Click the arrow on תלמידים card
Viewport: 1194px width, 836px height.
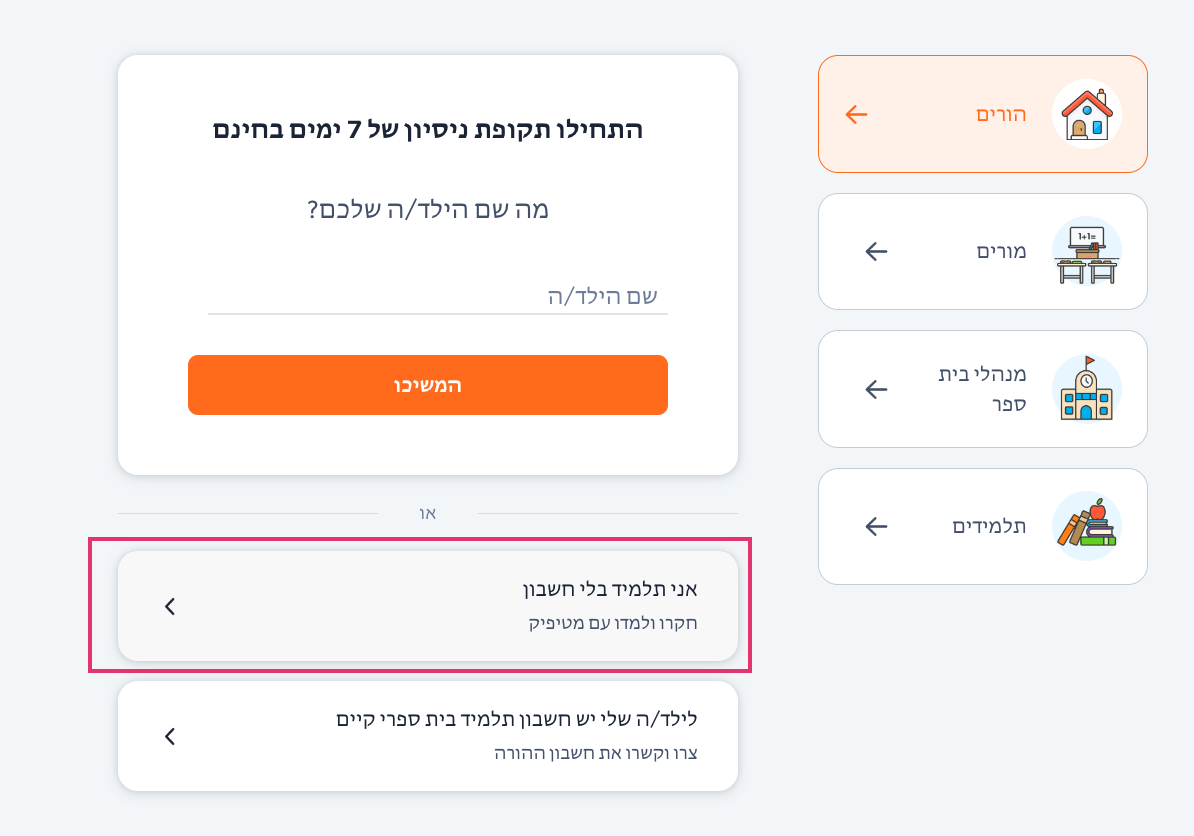[876, 526]
